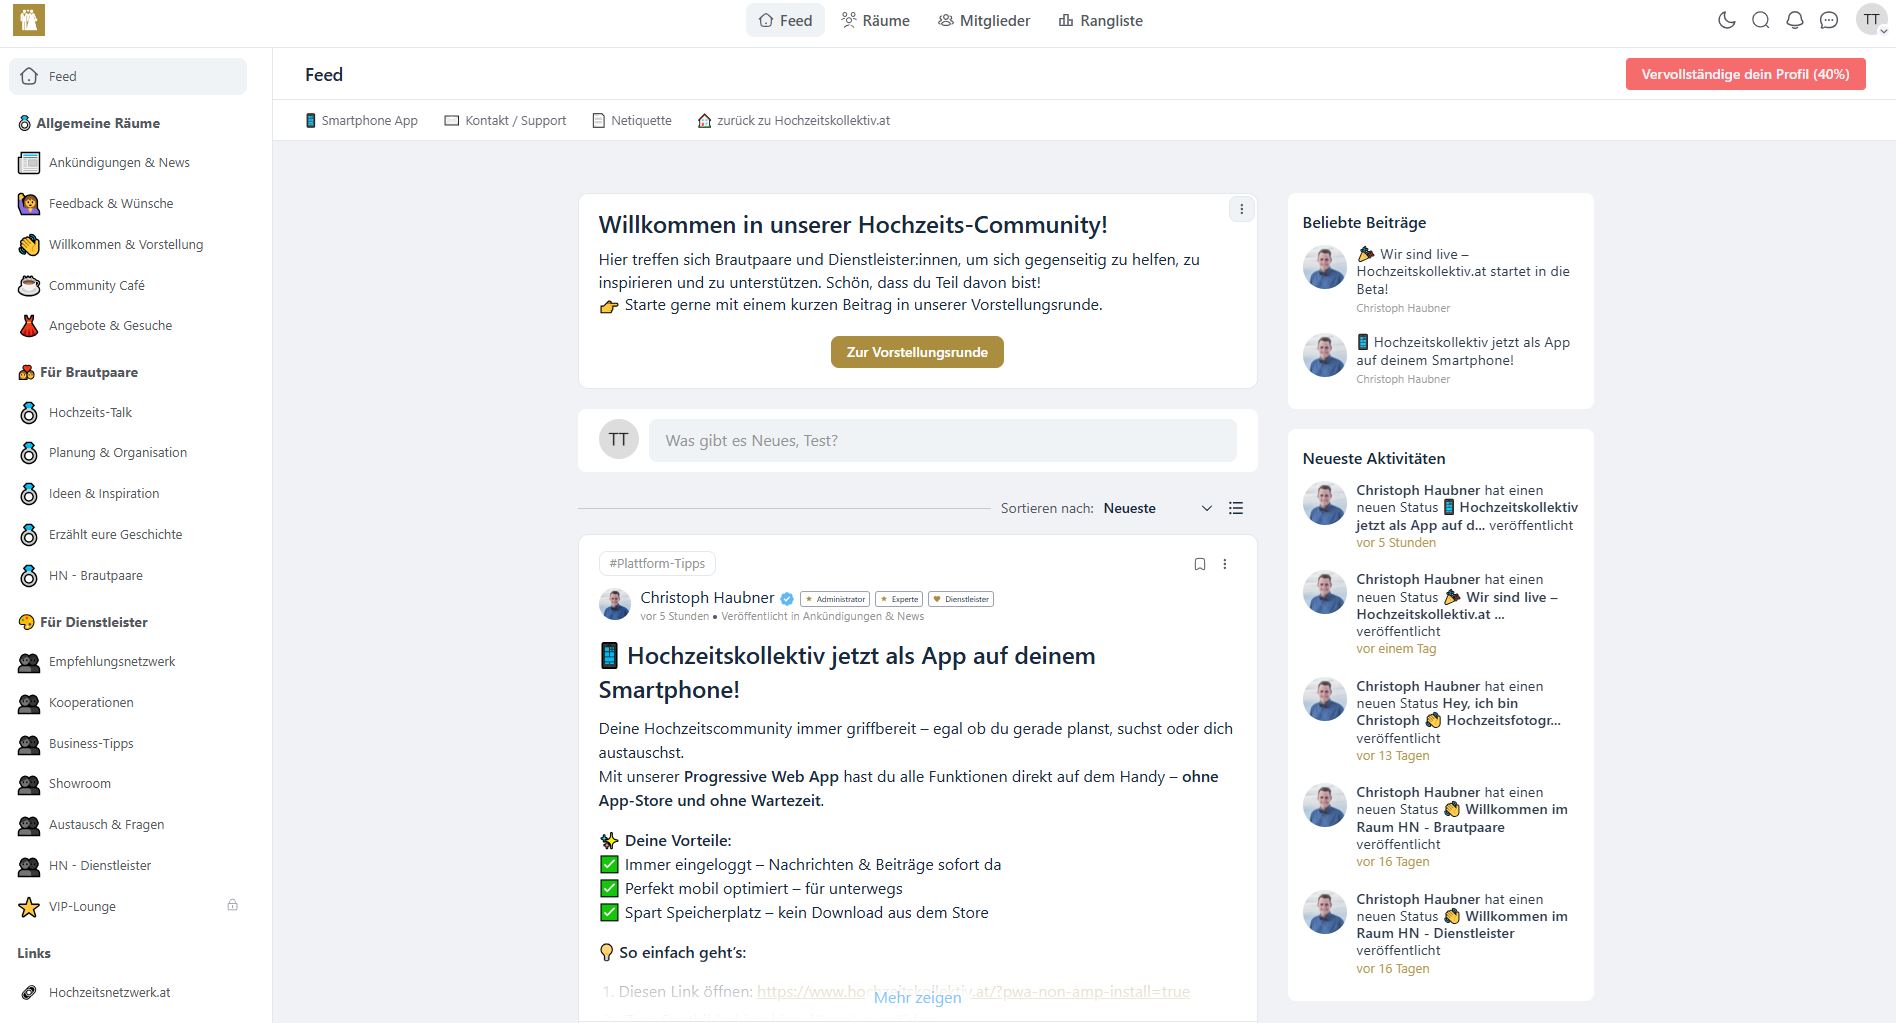Viewport: 1896px width, 1023px height.
Task: Open the Smartphone App link
Action: pyautogui.click(x=361, y=120)
